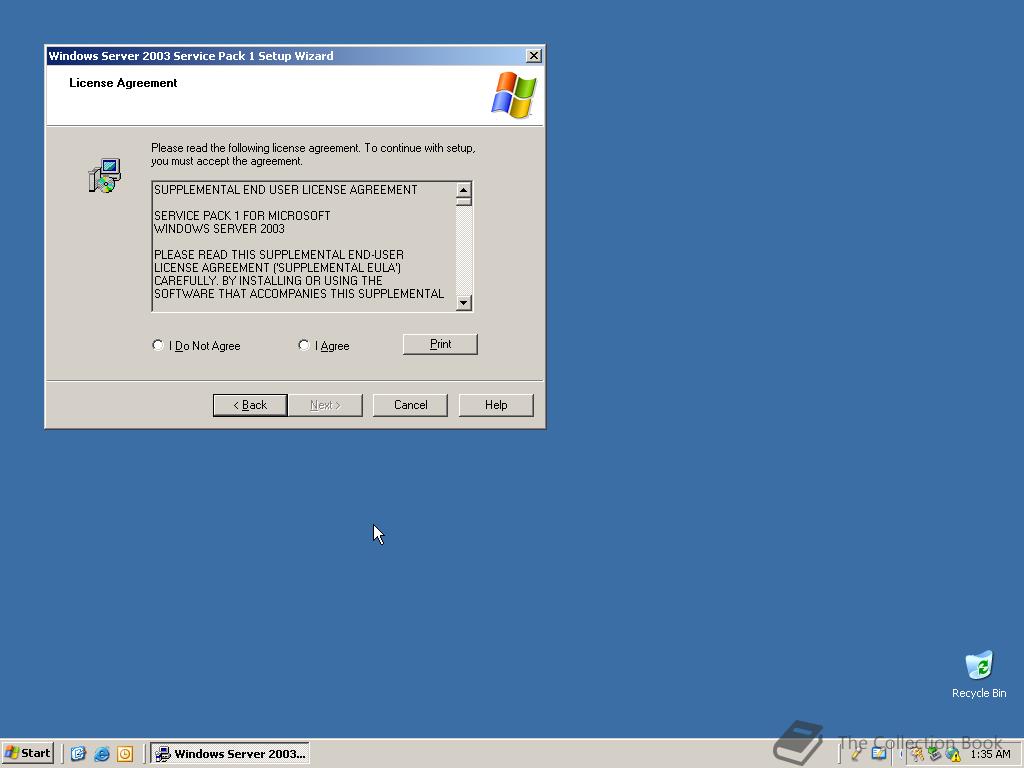
Task: Click the "SERVICE PACK 1 FOR MICROSOFT" line
Action: click(x=242, y=216)
